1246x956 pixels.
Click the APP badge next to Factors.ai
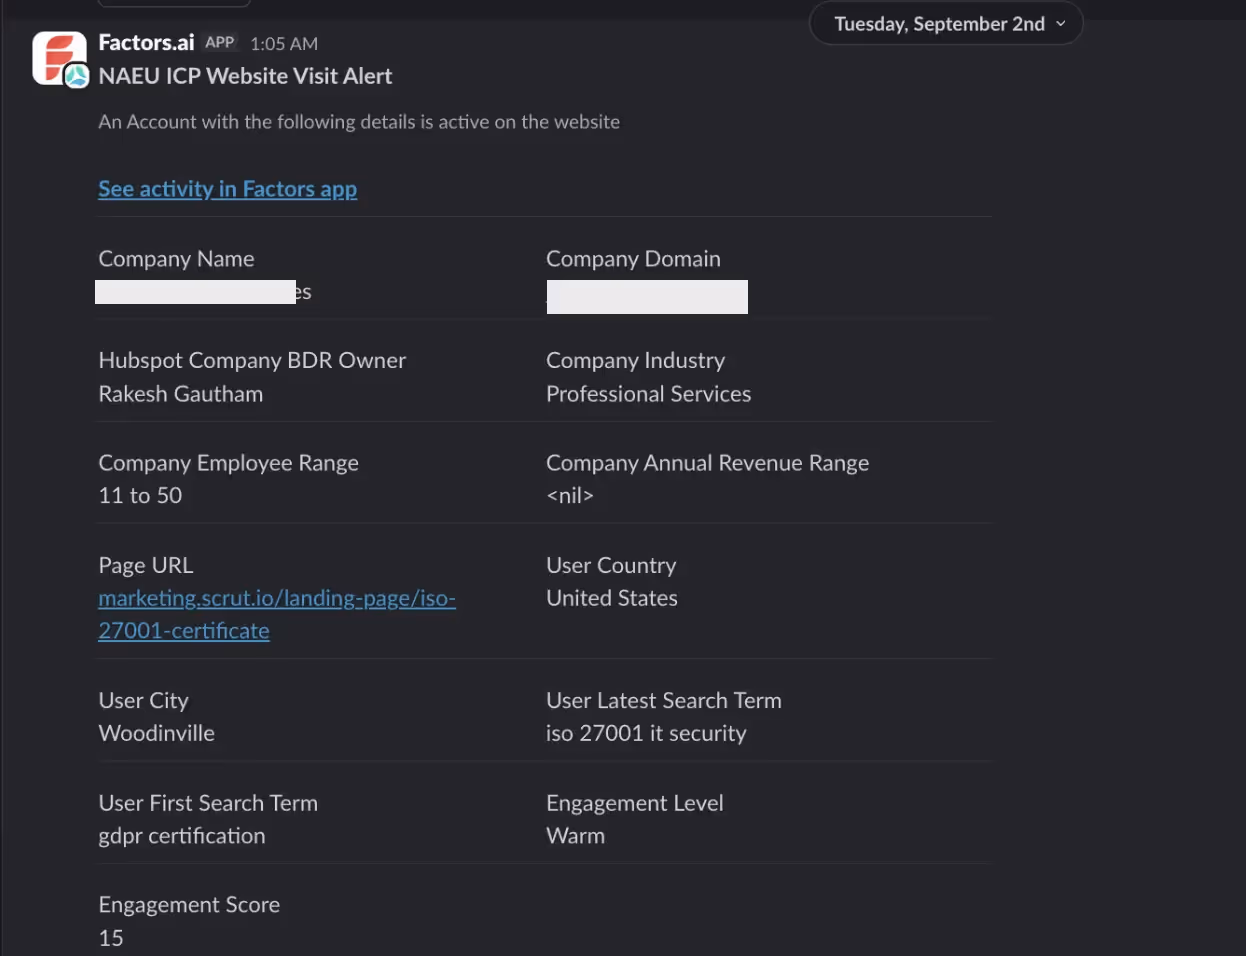click(x=220, y=42)
